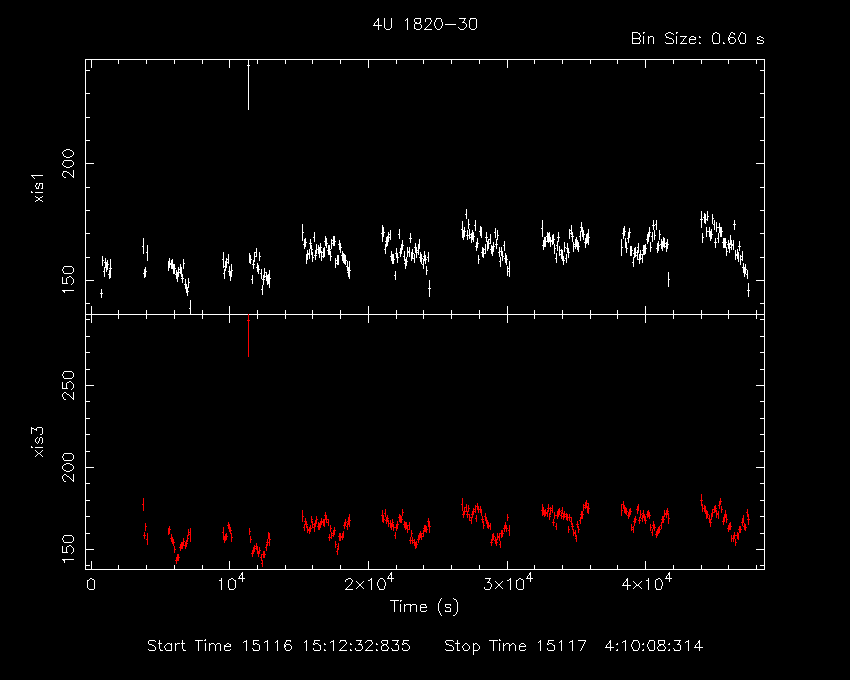Click the '150' tick label on xis3 axis
Image resolution: width=850 pixels, height=680 pixels.
pos(69,549)
